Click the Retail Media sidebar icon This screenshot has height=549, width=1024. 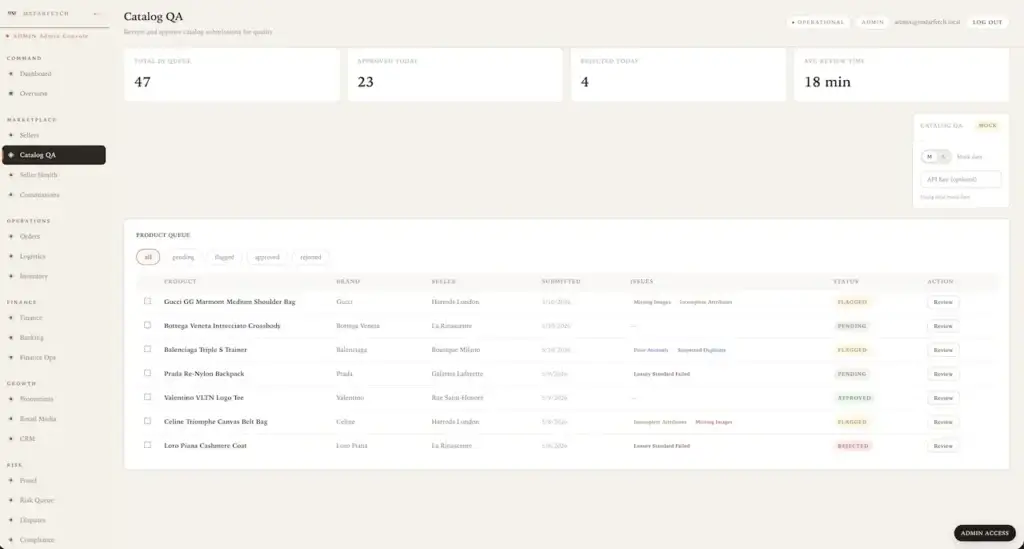point(11,418)
